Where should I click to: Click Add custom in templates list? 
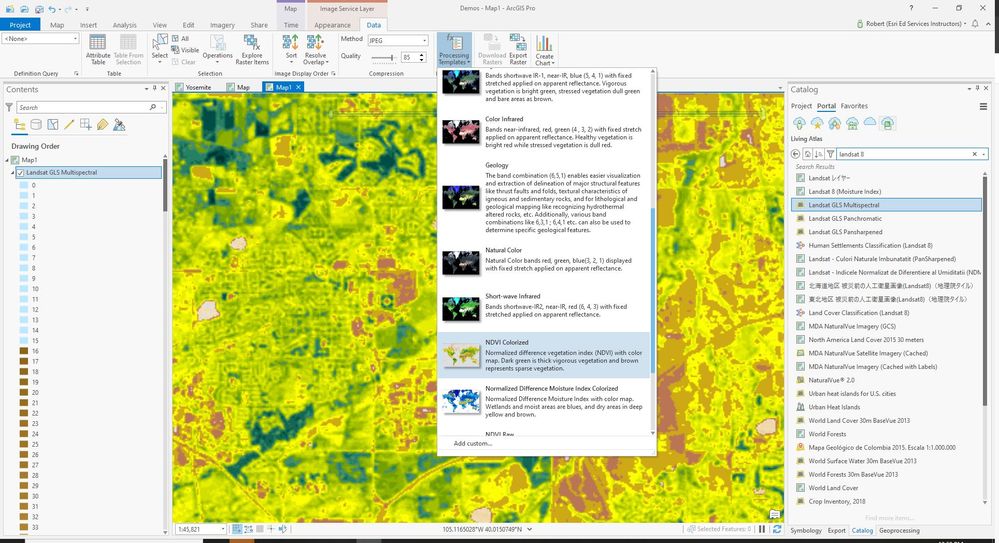coord(472,444)
